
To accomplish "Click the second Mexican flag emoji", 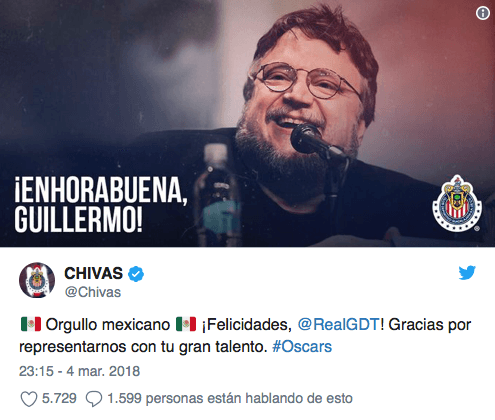I will (186, 324).
